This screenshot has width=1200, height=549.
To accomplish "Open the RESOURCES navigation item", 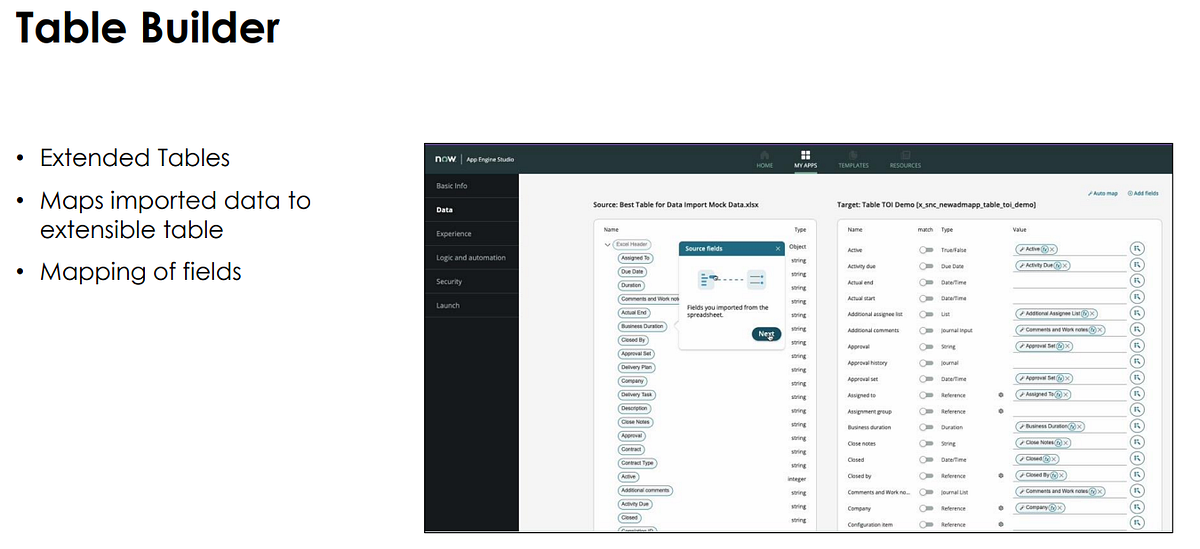I will tap(905, 160).
